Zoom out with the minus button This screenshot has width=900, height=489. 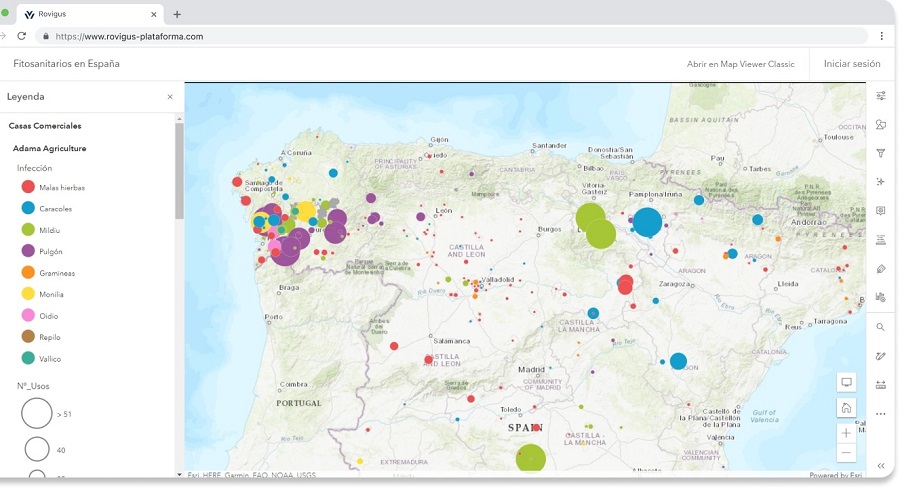click(x=846, y=453)
